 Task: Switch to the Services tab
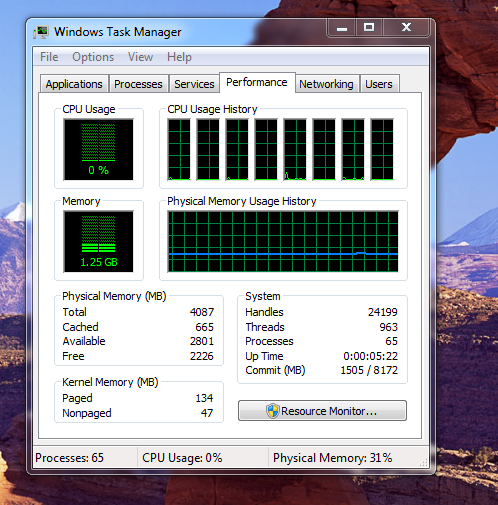pos(194,84)
